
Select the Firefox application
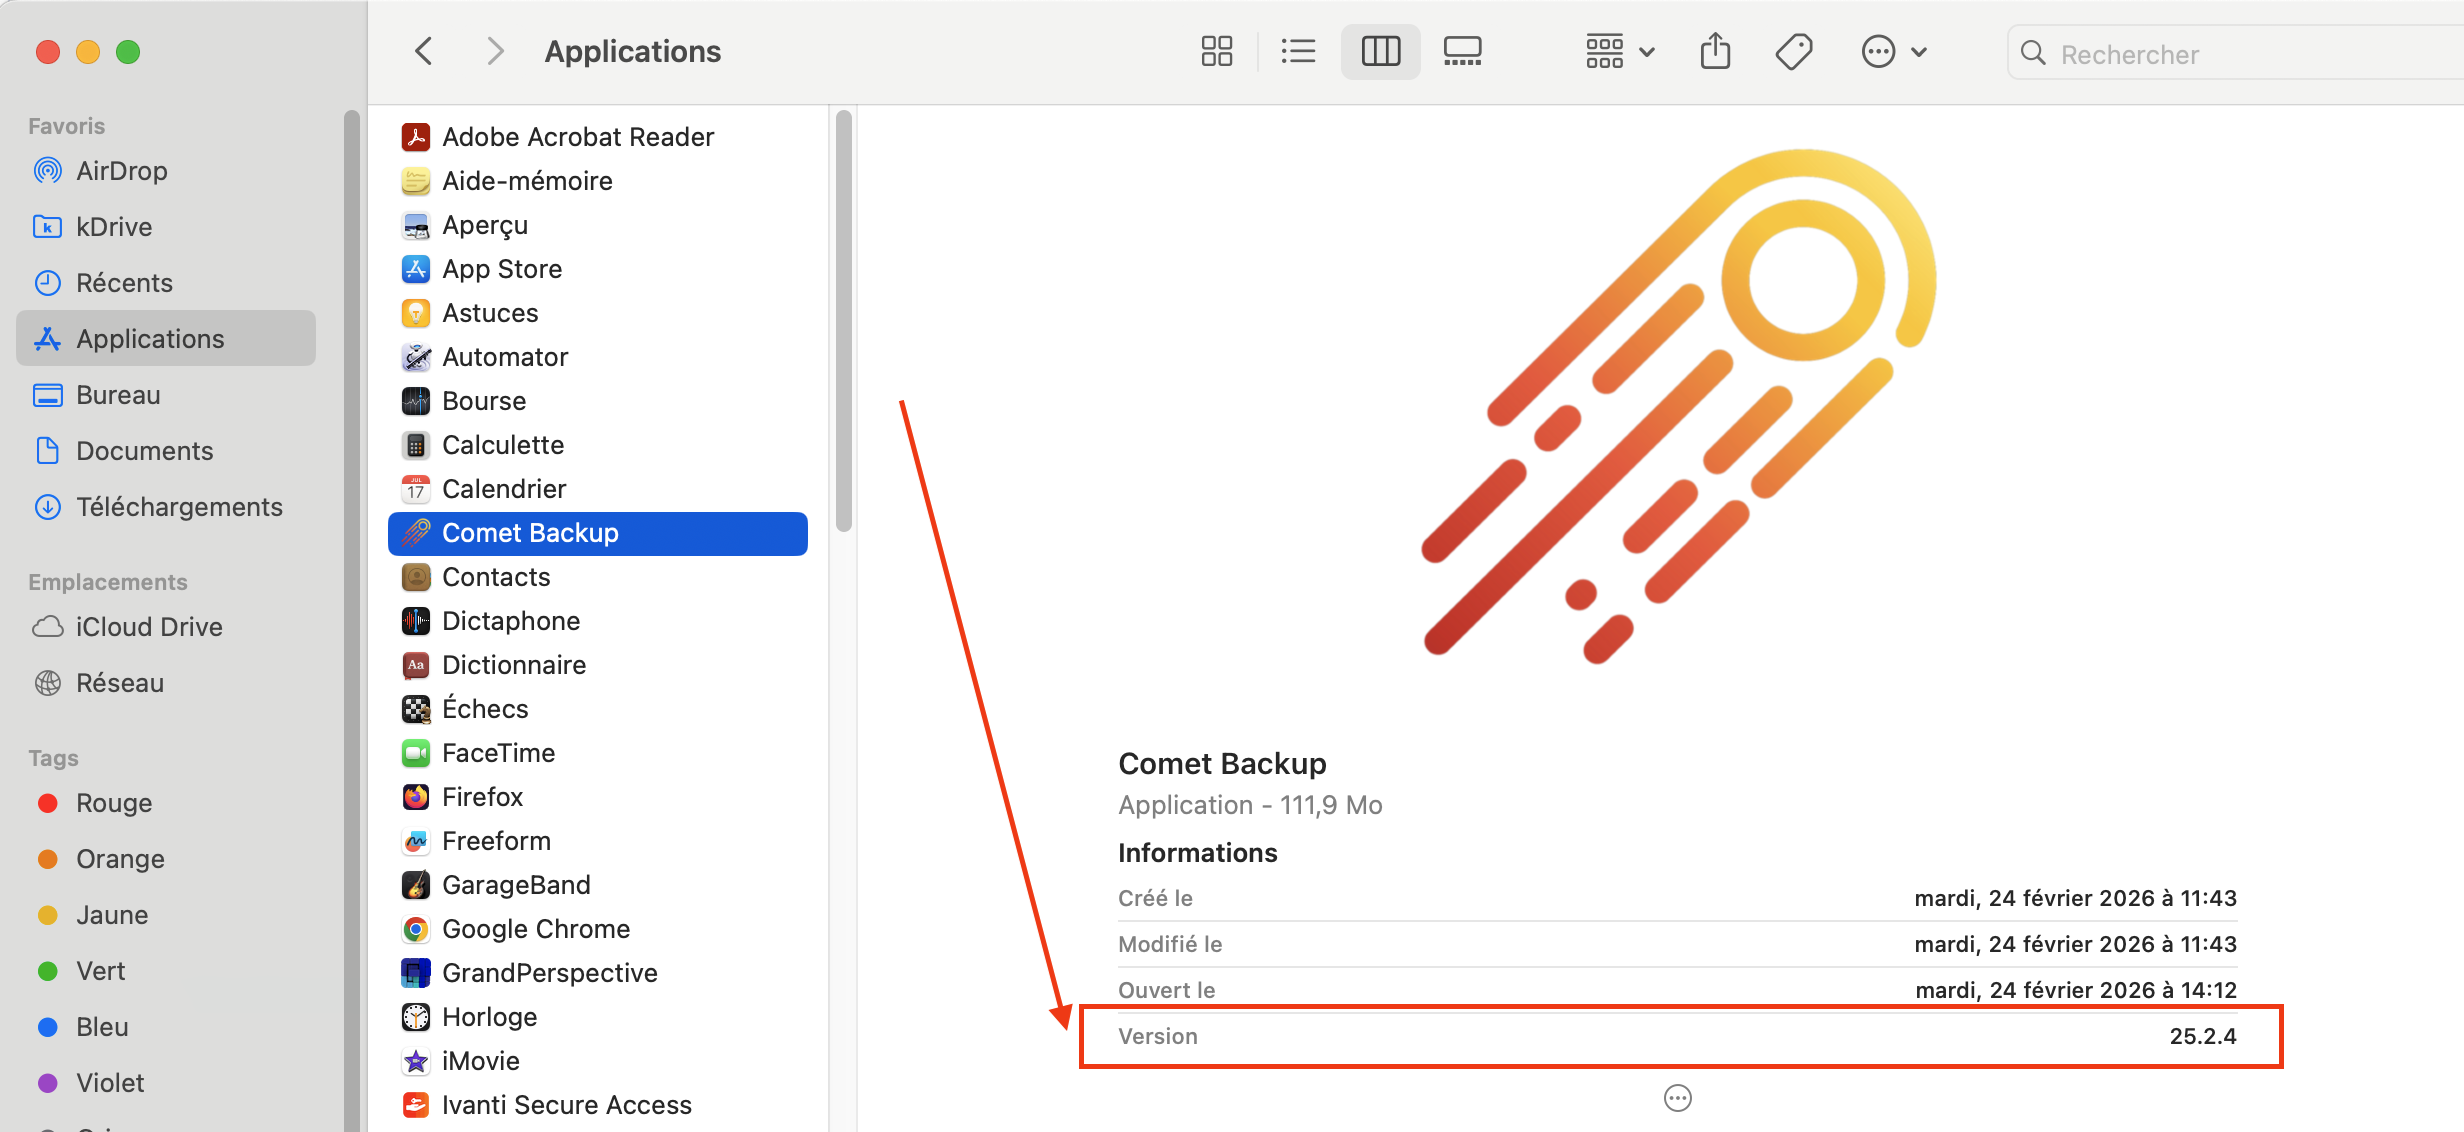click(482, 797)
